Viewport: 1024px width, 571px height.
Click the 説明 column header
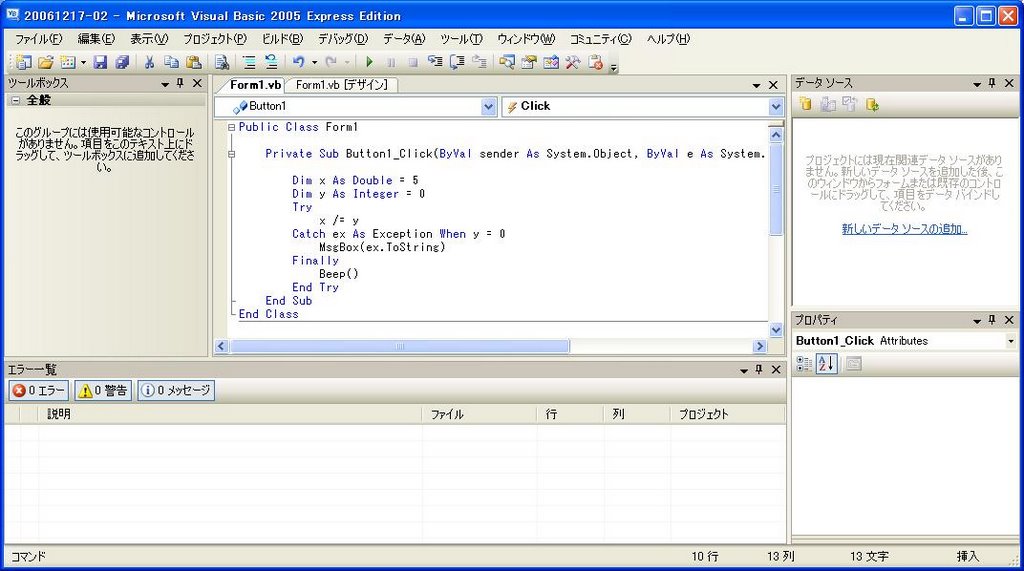click(x=230, y=414)
